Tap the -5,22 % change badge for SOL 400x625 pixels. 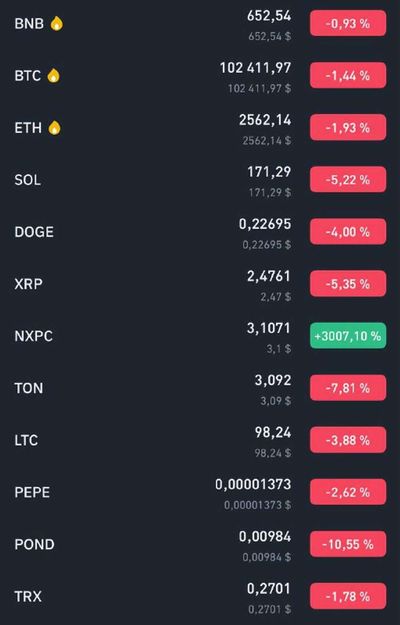[348, 180]
